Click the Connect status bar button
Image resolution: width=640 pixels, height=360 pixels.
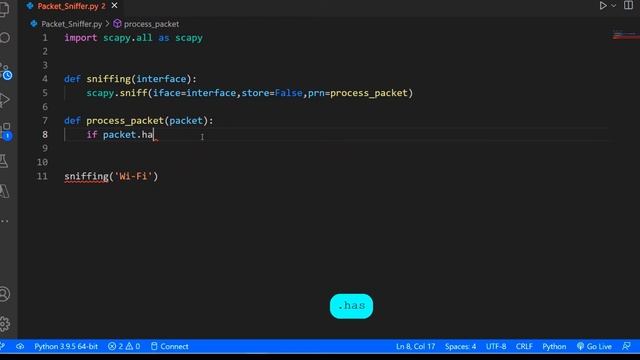[x=169, y=347]
